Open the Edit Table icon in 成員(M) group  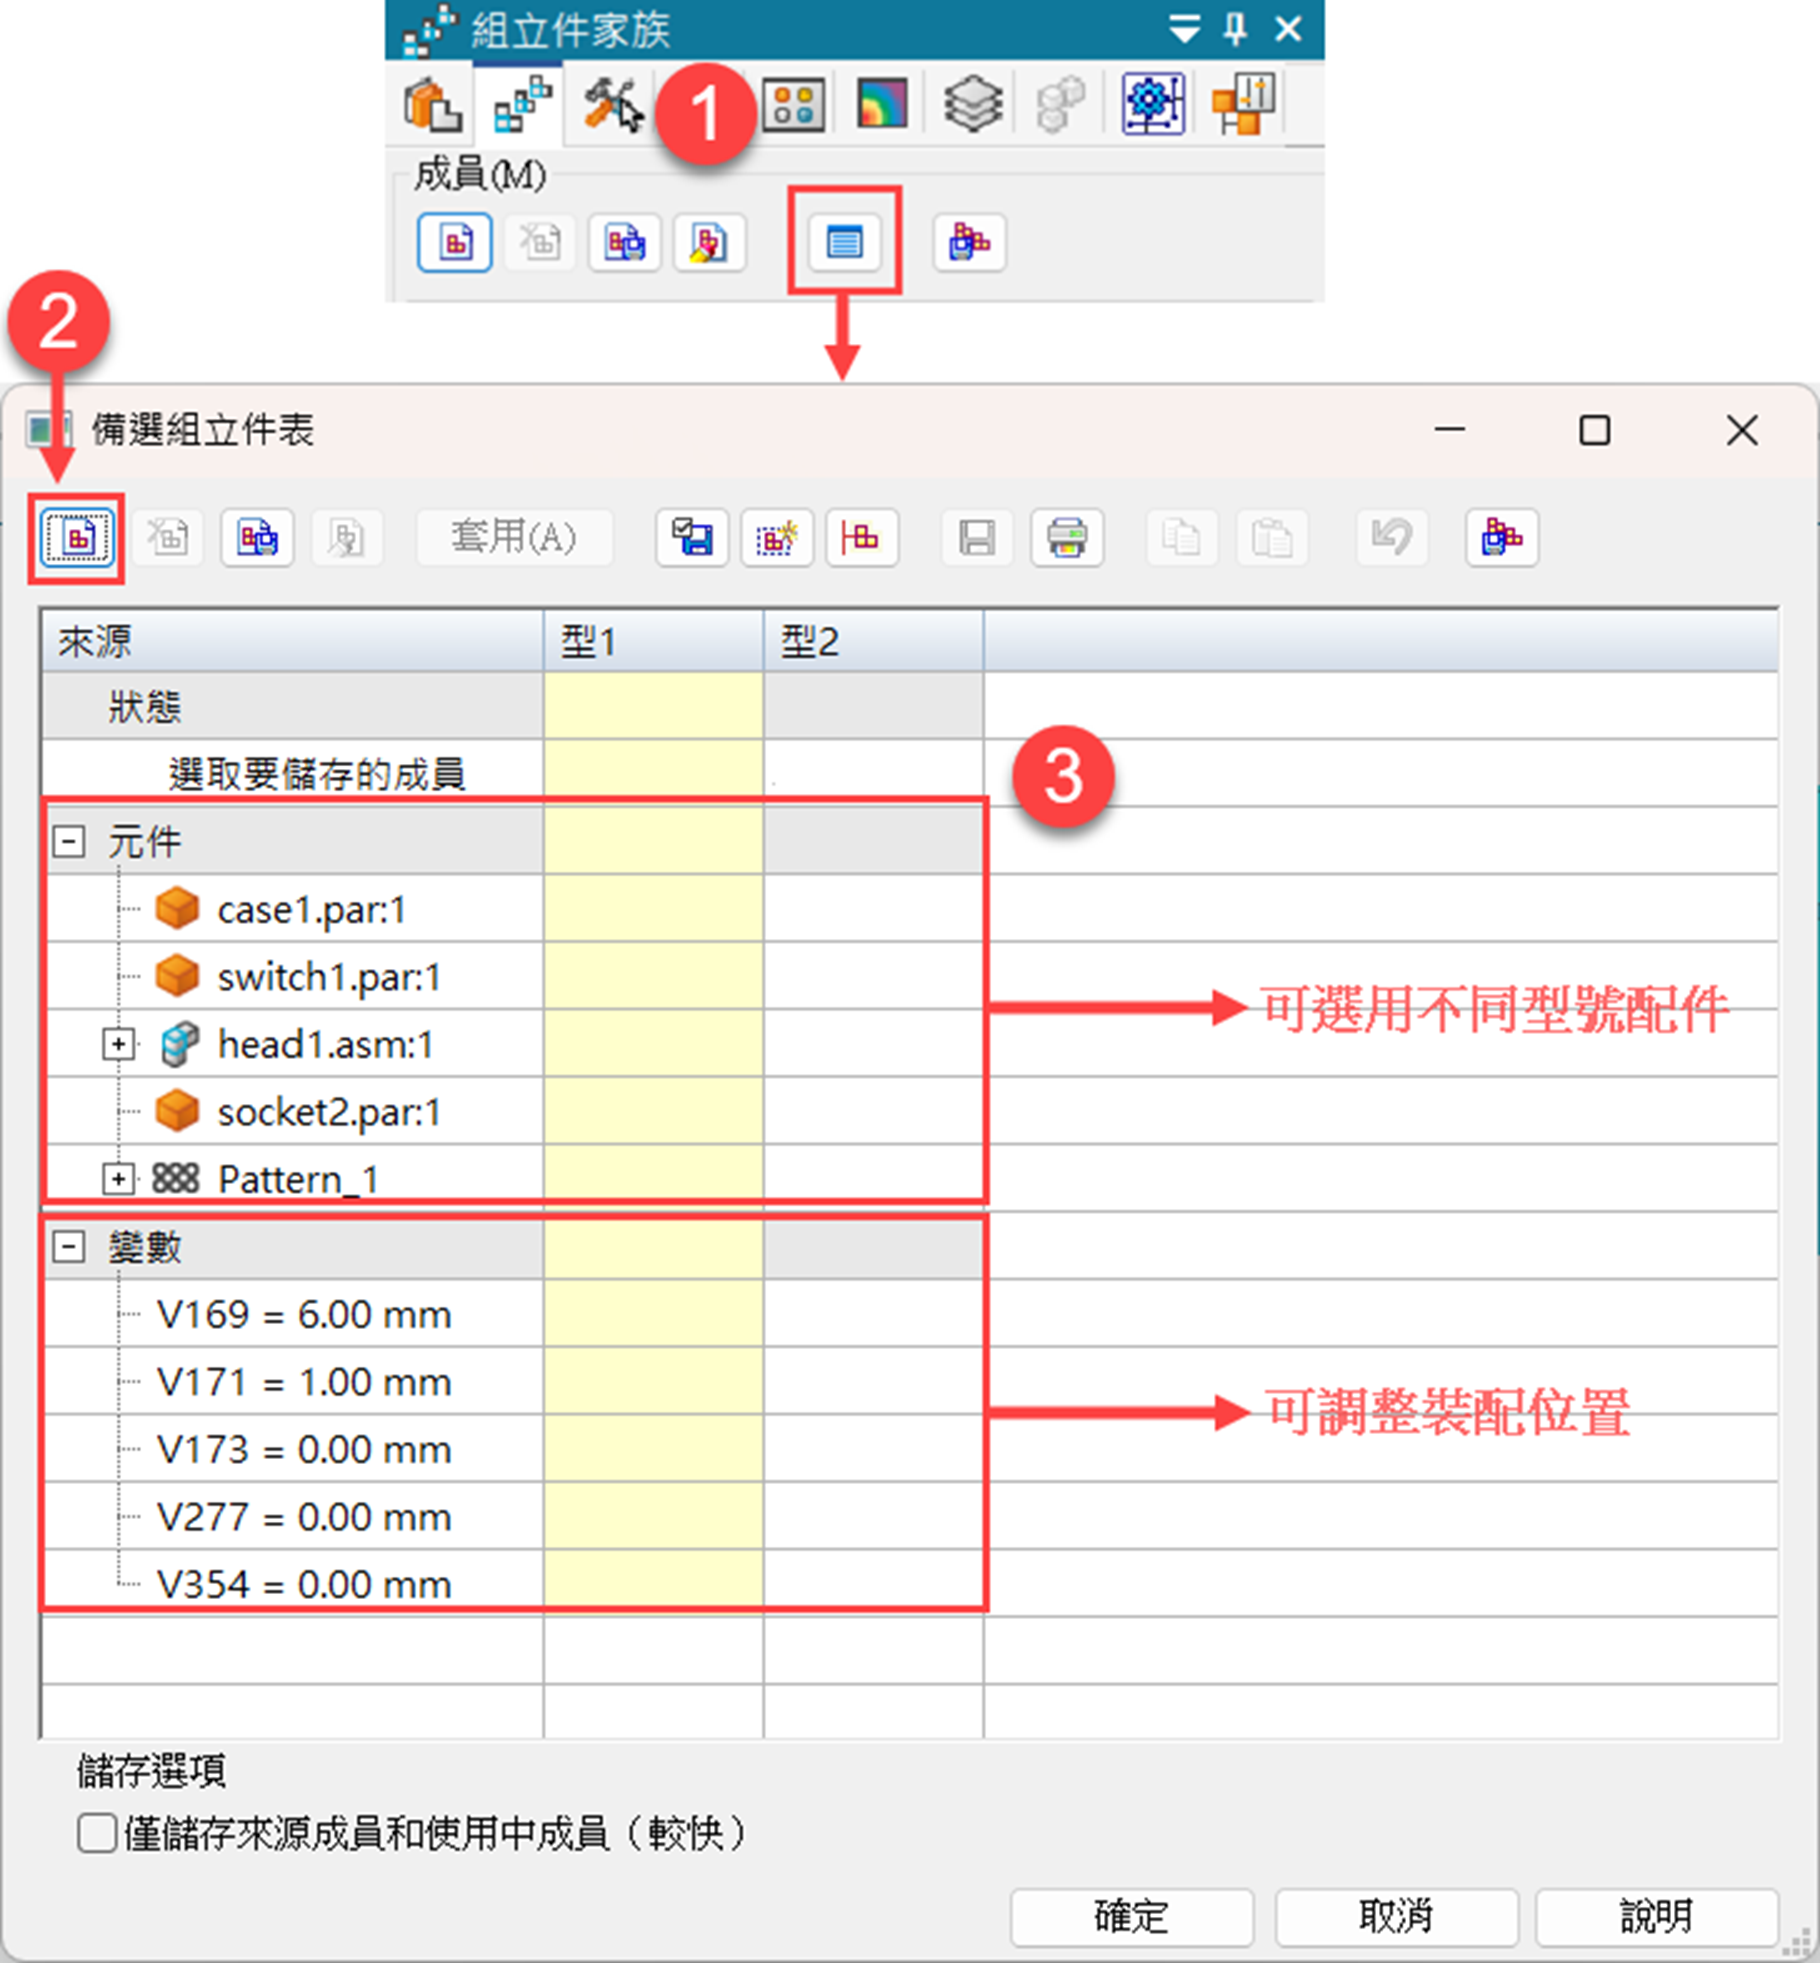pos(845,242)
